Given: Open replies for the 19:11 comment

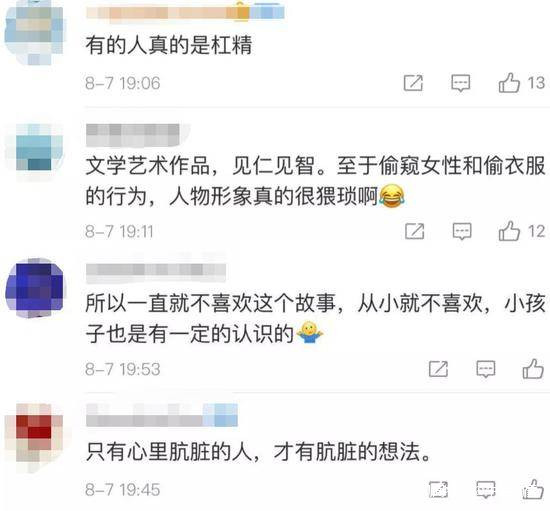Looking at the screenshot, I should click(x=462, y=231).
